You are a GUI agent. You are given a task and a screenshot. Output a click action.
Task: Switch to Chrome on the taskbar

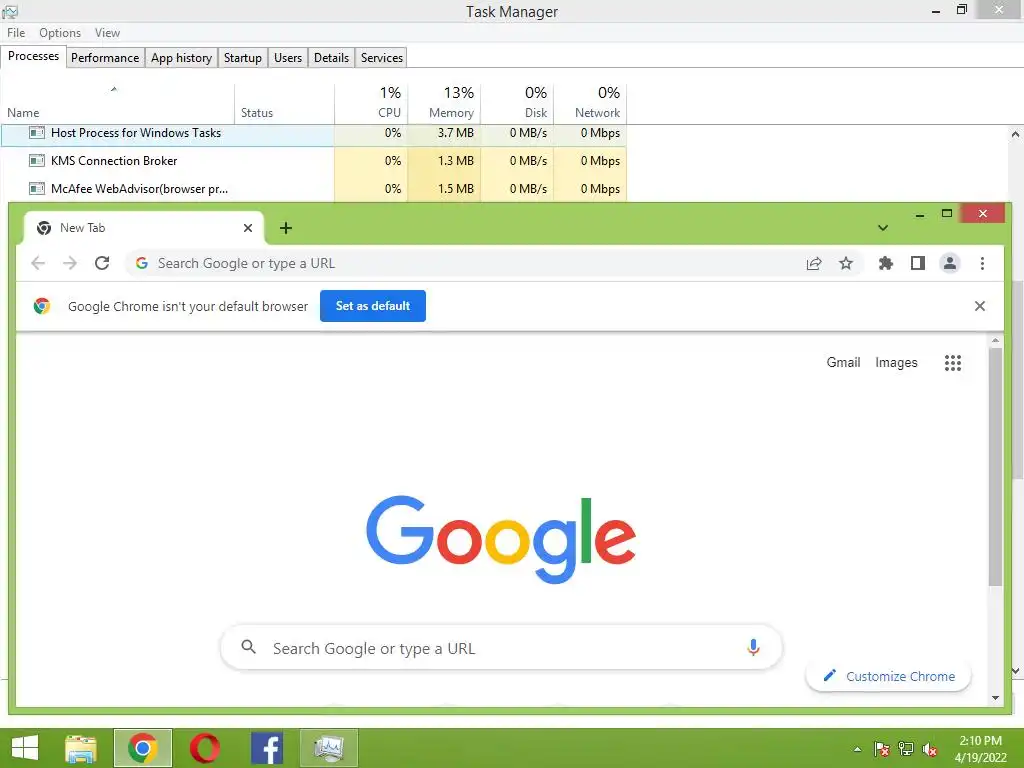[142, 748]
